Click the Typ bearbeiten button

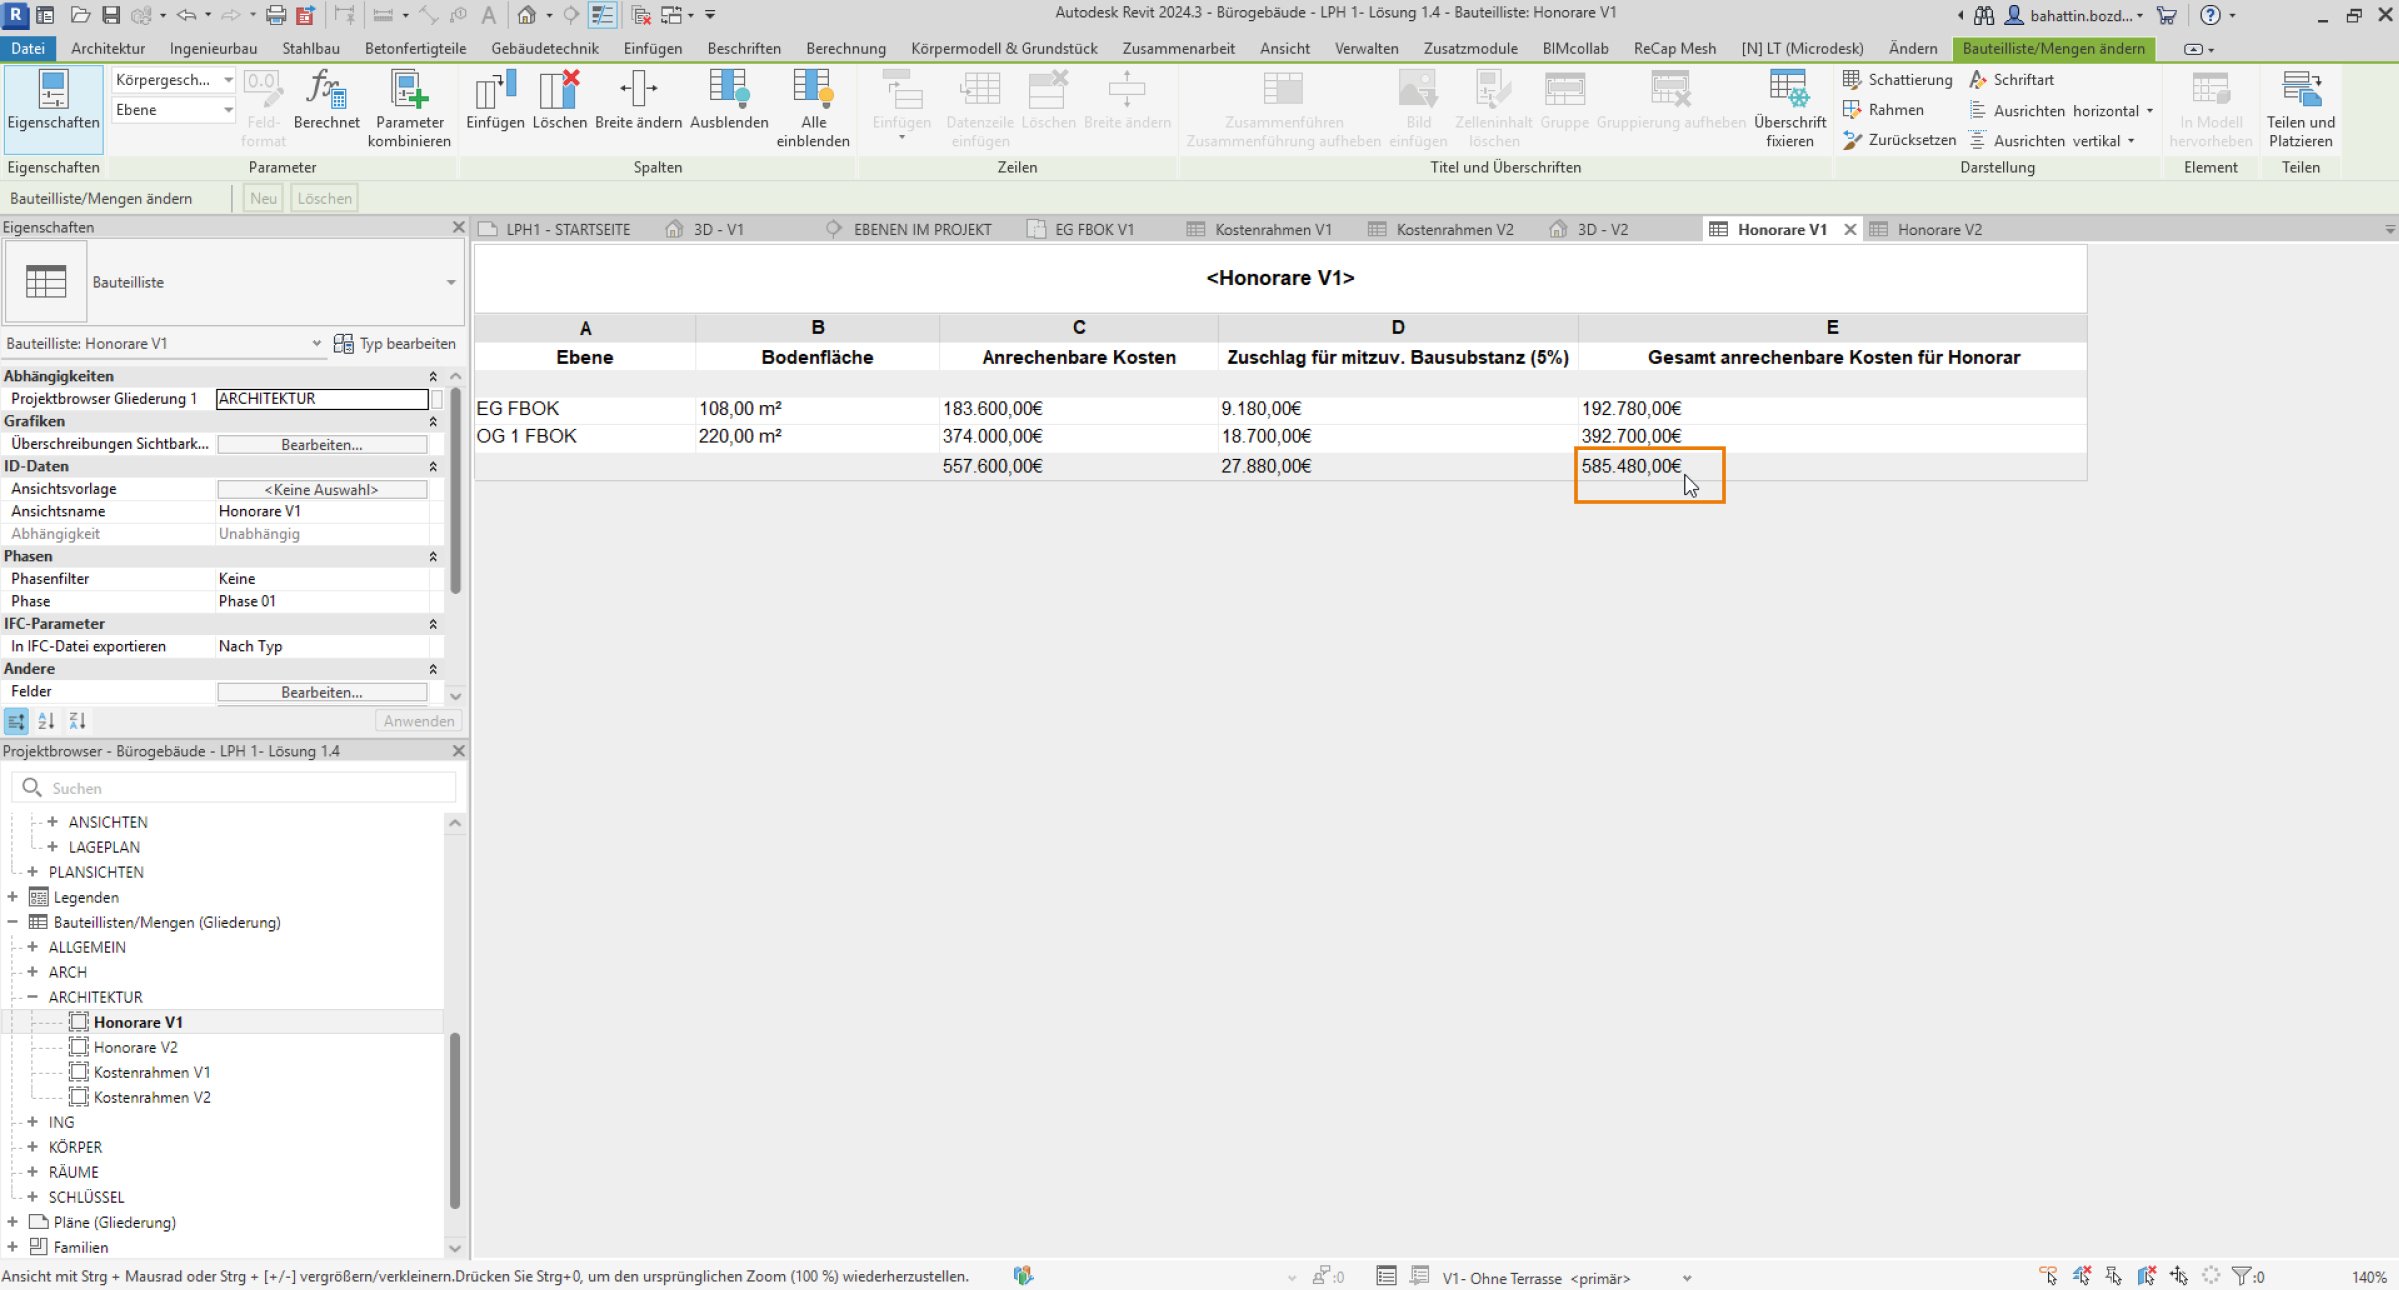coord(394,343)
